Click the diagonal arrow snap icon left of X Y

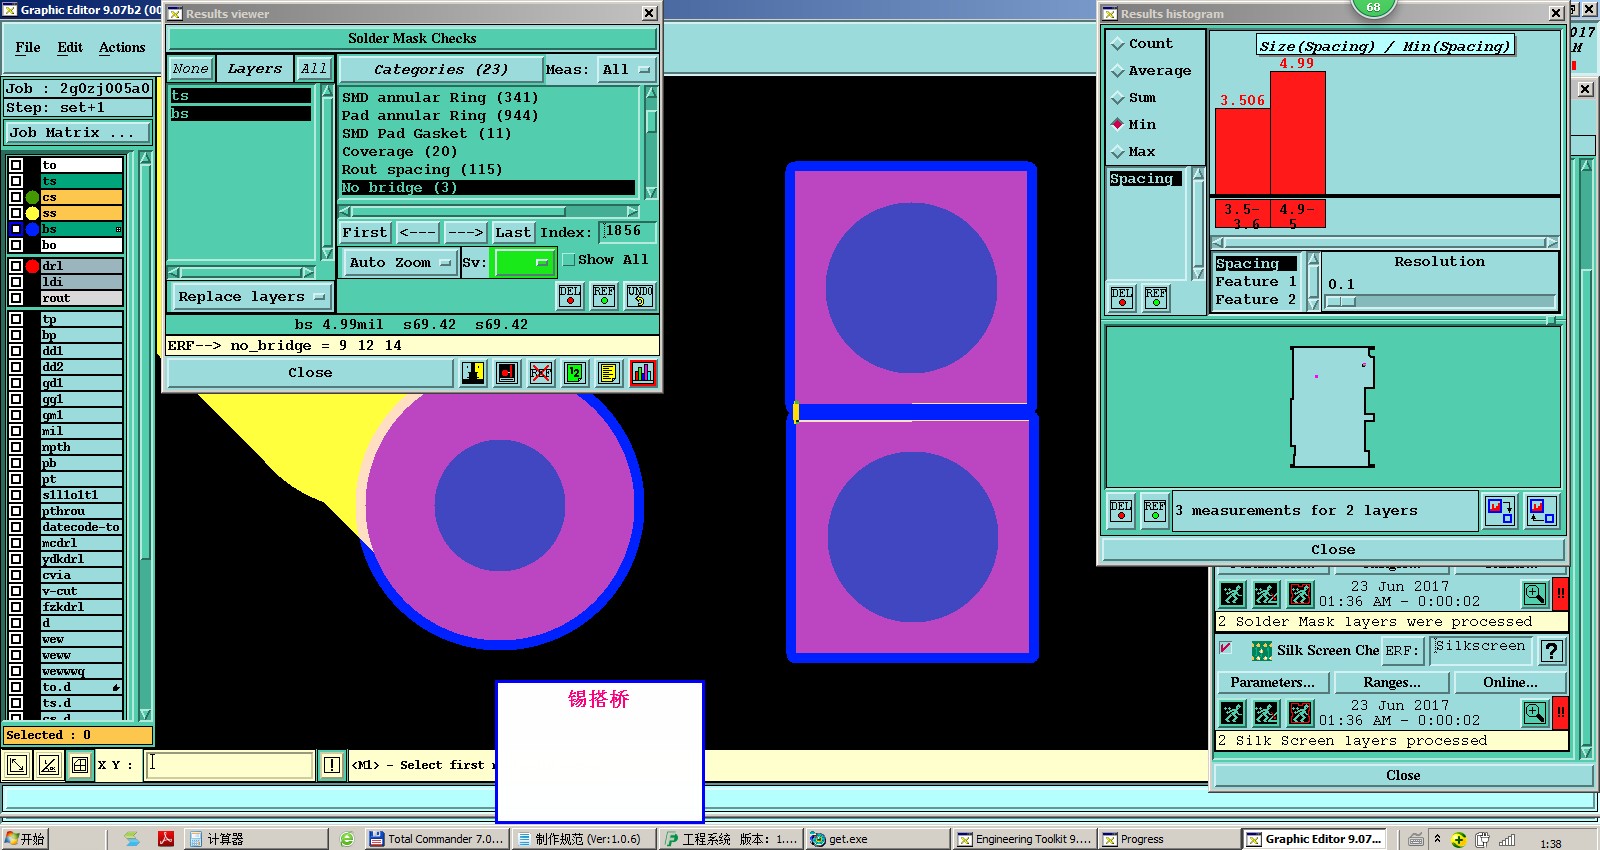[17, 766]
